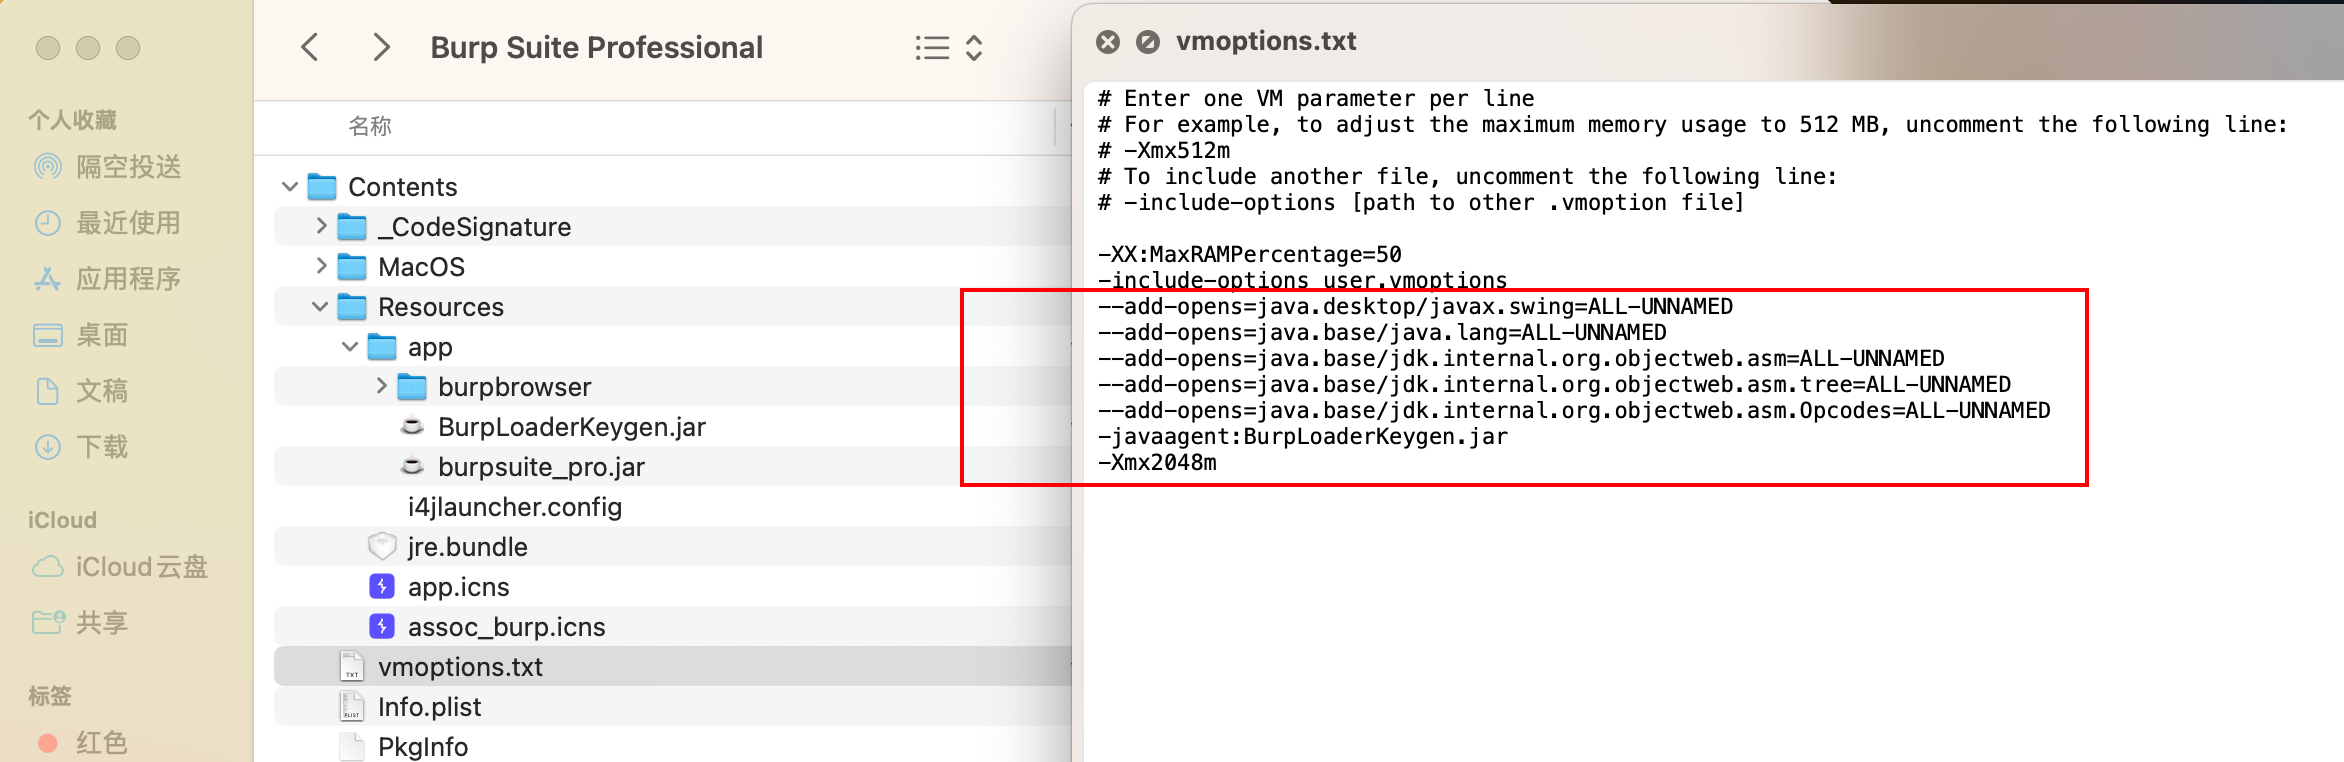Click the Burp Suite Professional window title
This screenshot has height=762, width=2344.
coord(596,47)
